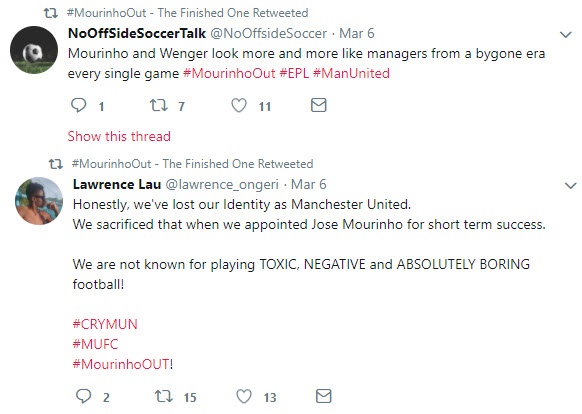The image size is (582, 414).
Task: Open Lawrence Lau's profile picture
Action: tap(39, 201)
